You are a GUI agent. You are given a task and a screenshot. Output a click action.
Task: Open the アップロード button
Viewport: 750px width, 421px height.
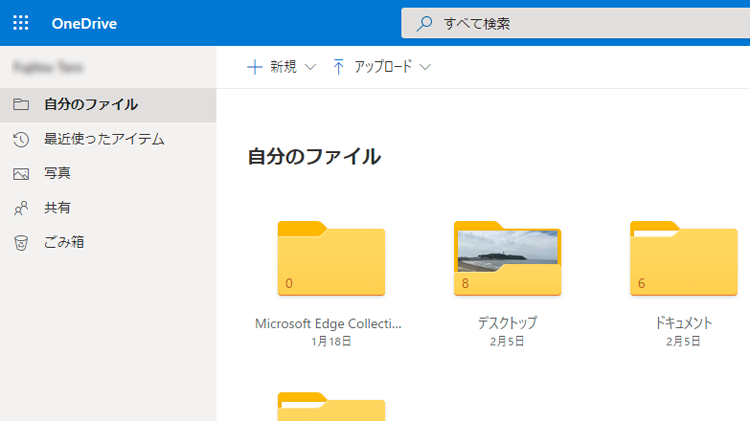pos(382,67)
